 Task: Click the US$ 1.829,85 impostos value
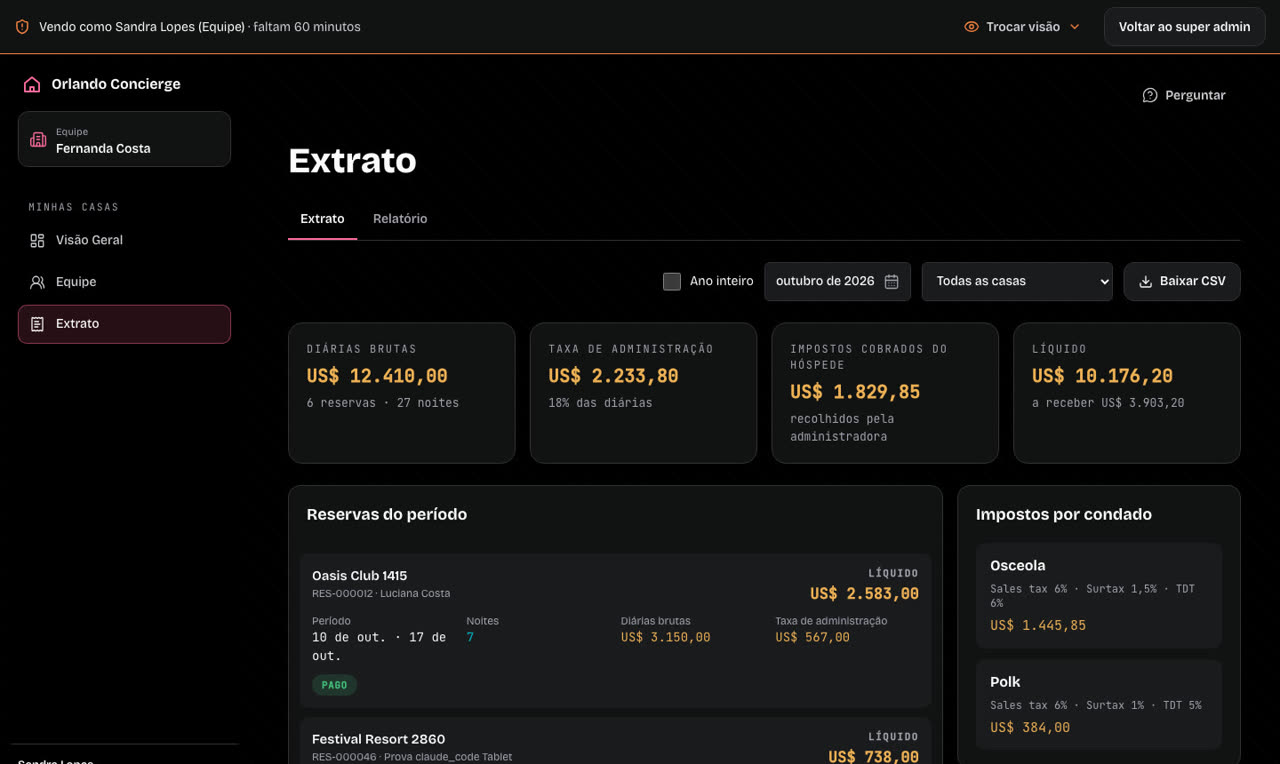855,392
